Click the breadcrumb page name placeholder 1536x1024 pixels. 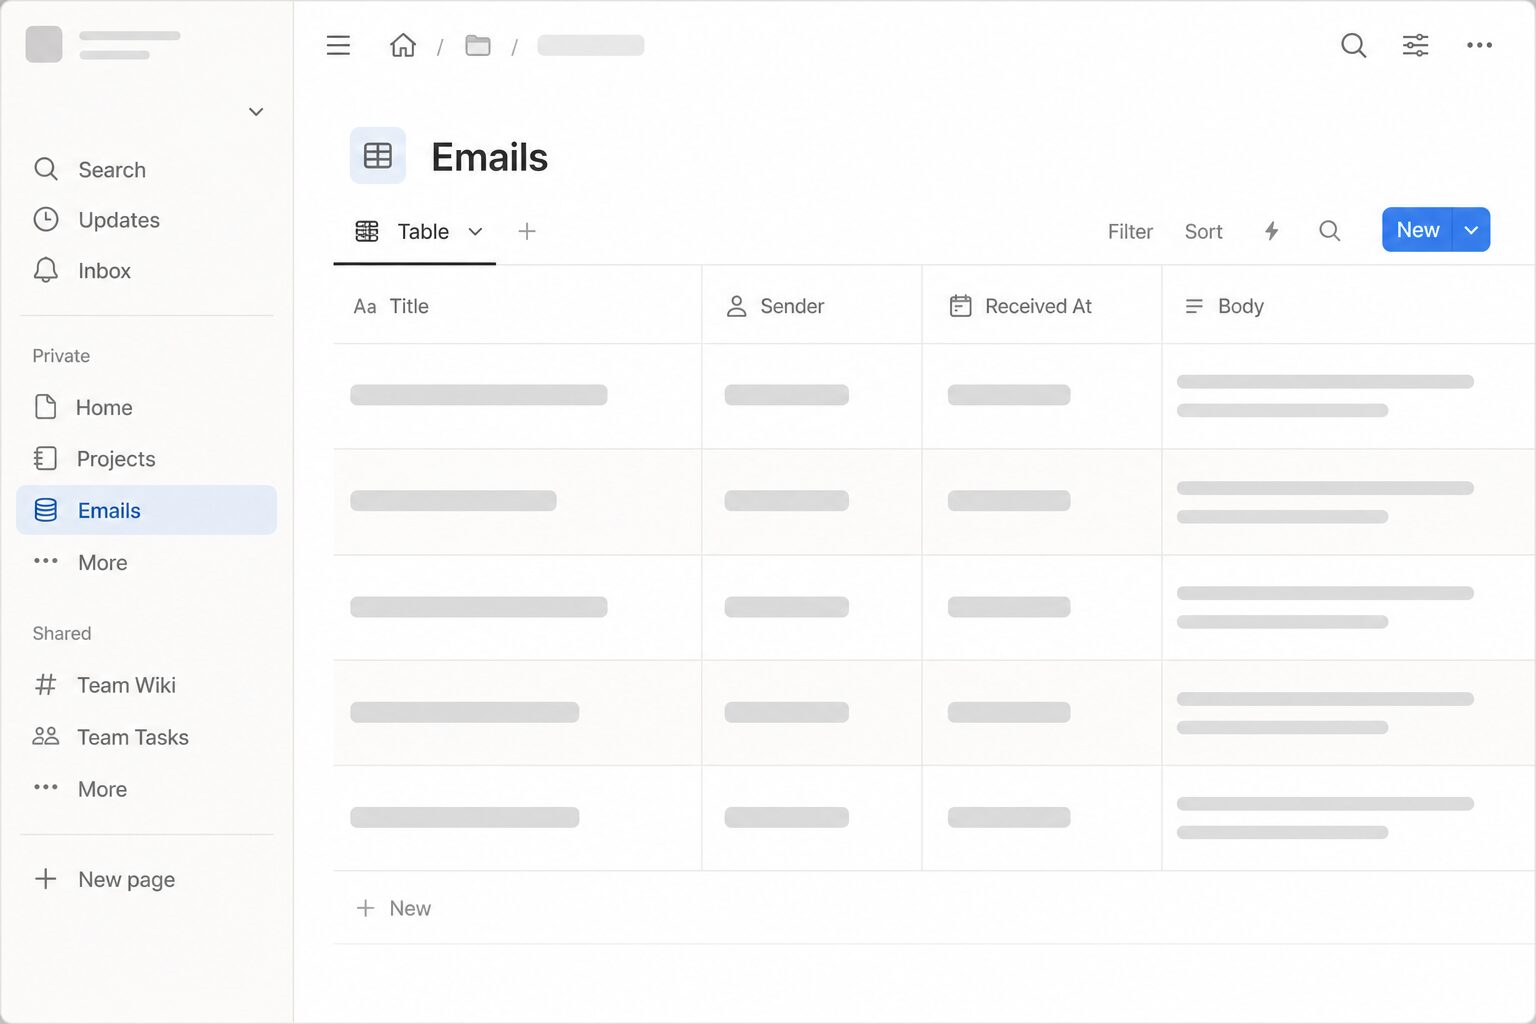point(591,45)
